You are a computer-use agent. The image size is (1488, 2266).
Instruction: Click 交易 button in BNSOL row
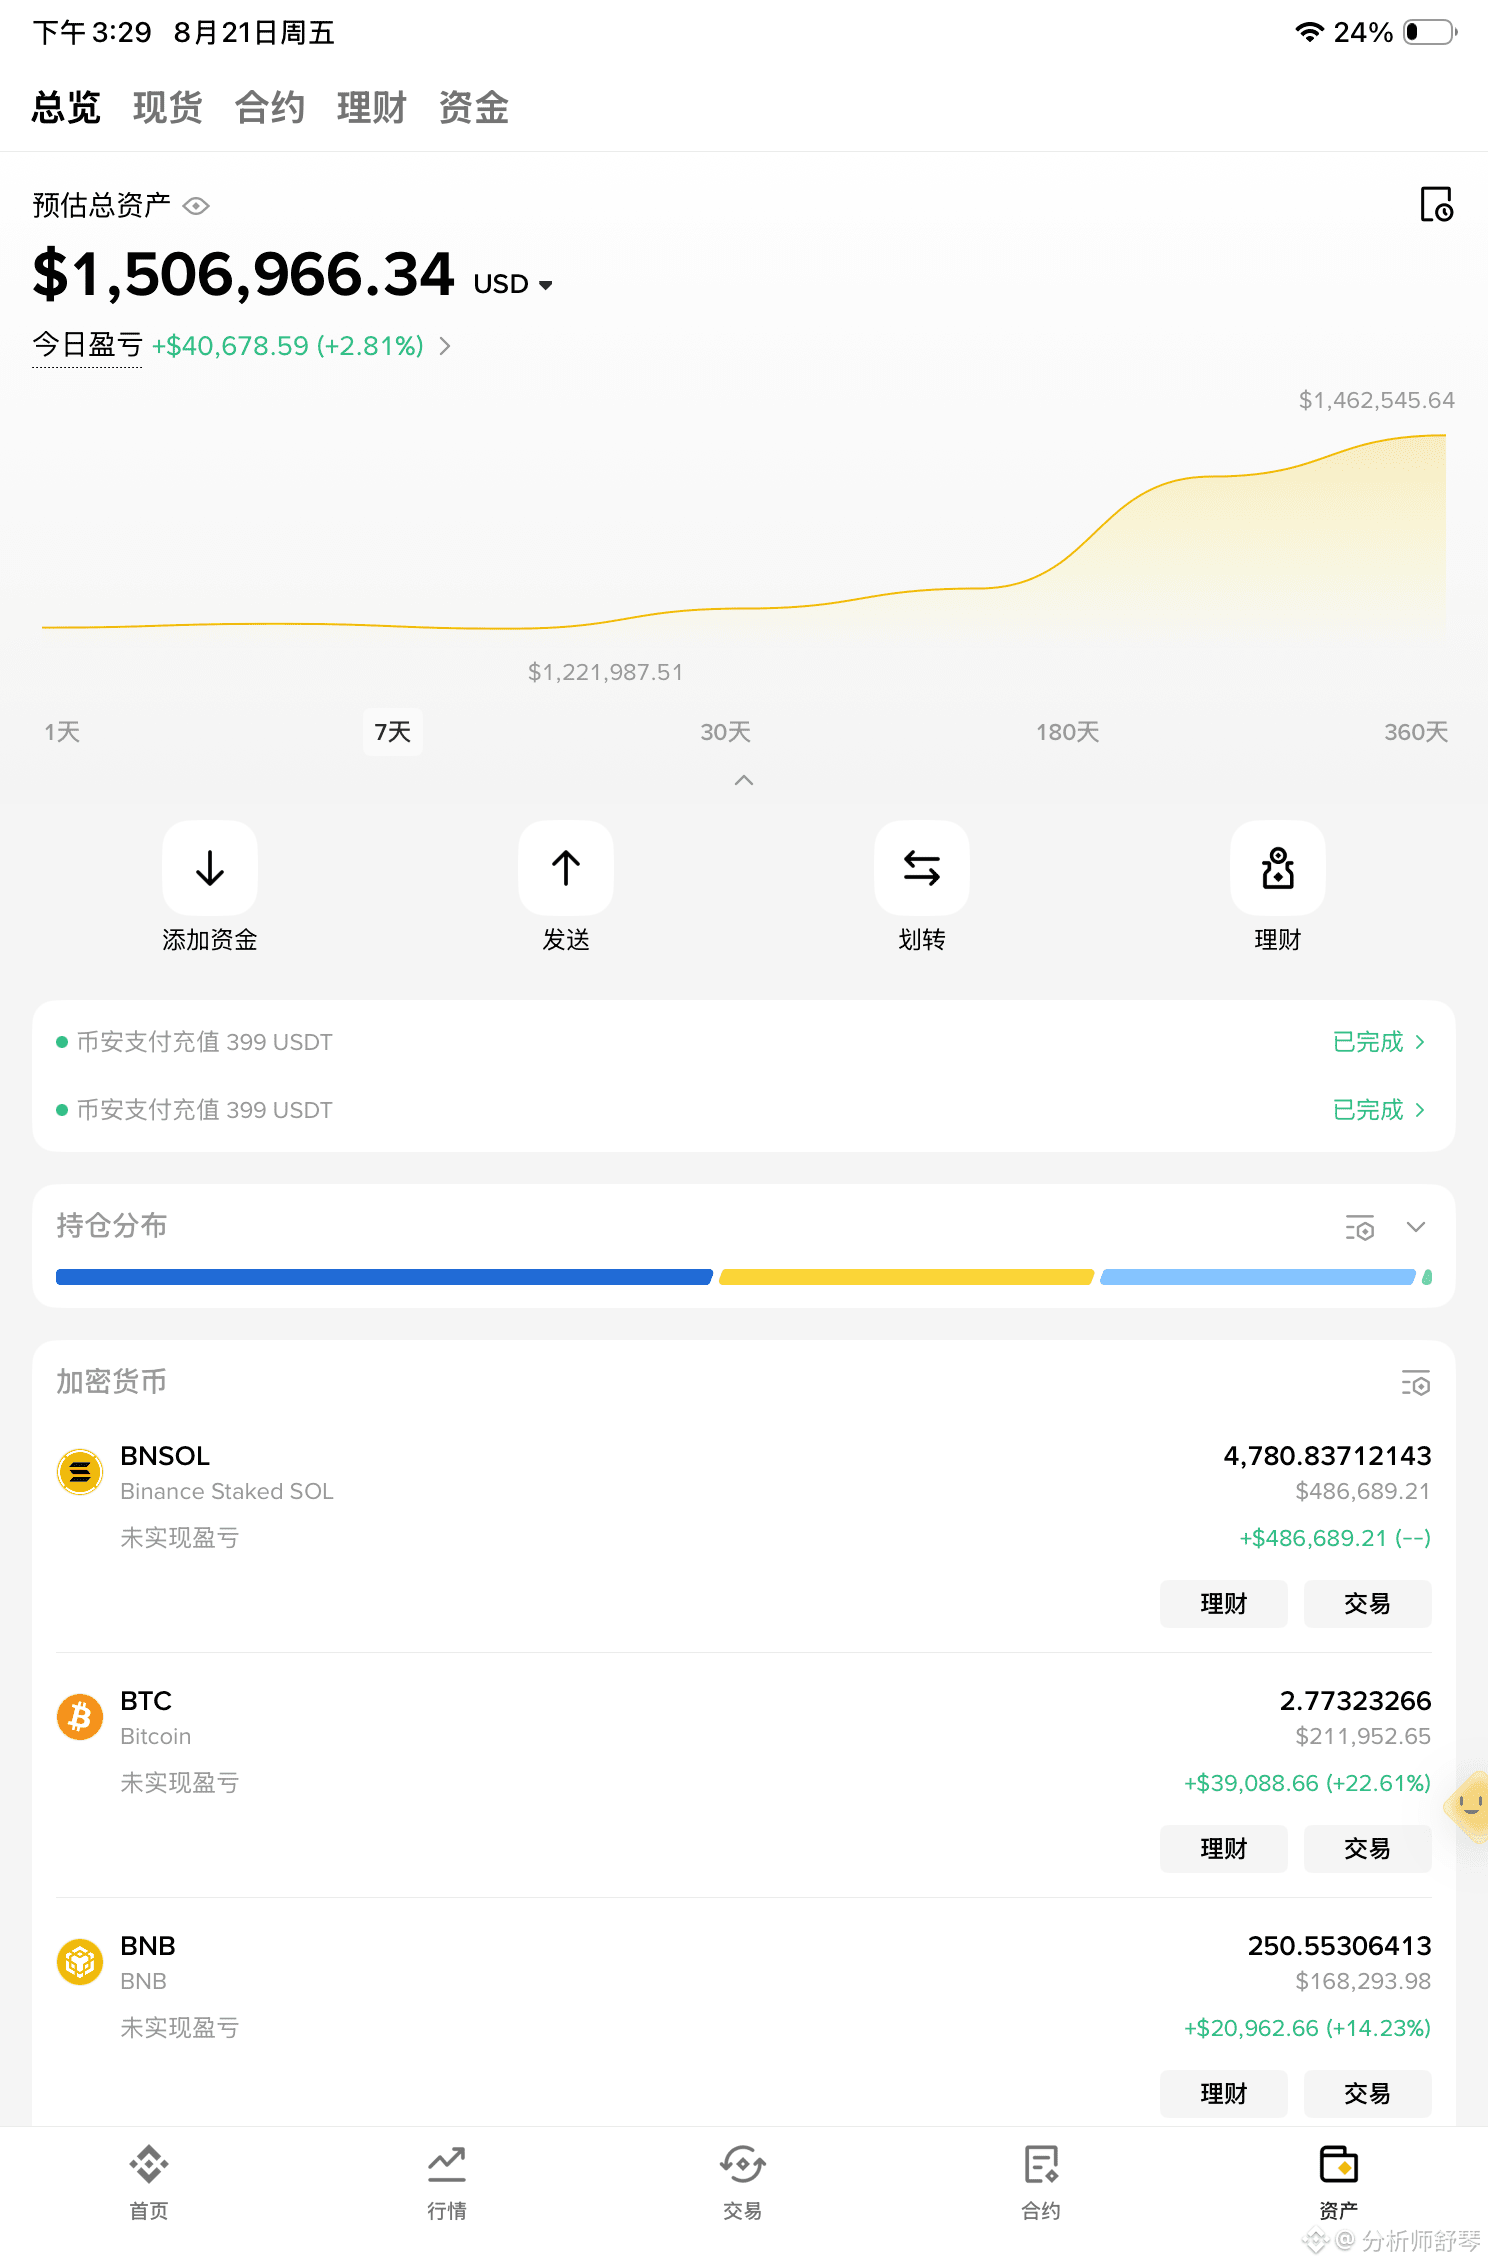coord(1368,1604)
